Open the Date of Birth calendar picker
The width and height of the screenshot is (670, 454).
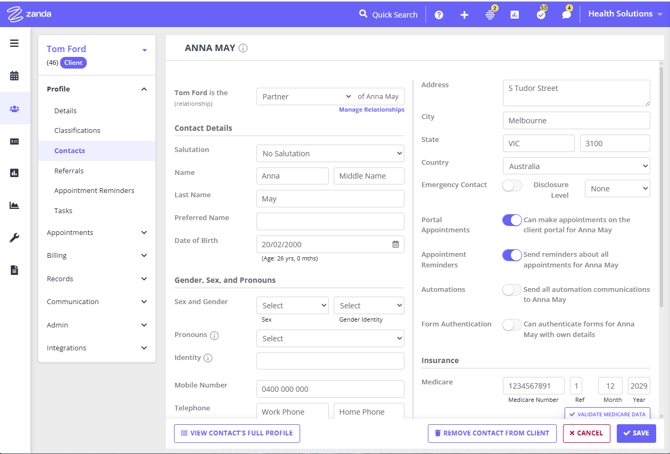[395, 244]
